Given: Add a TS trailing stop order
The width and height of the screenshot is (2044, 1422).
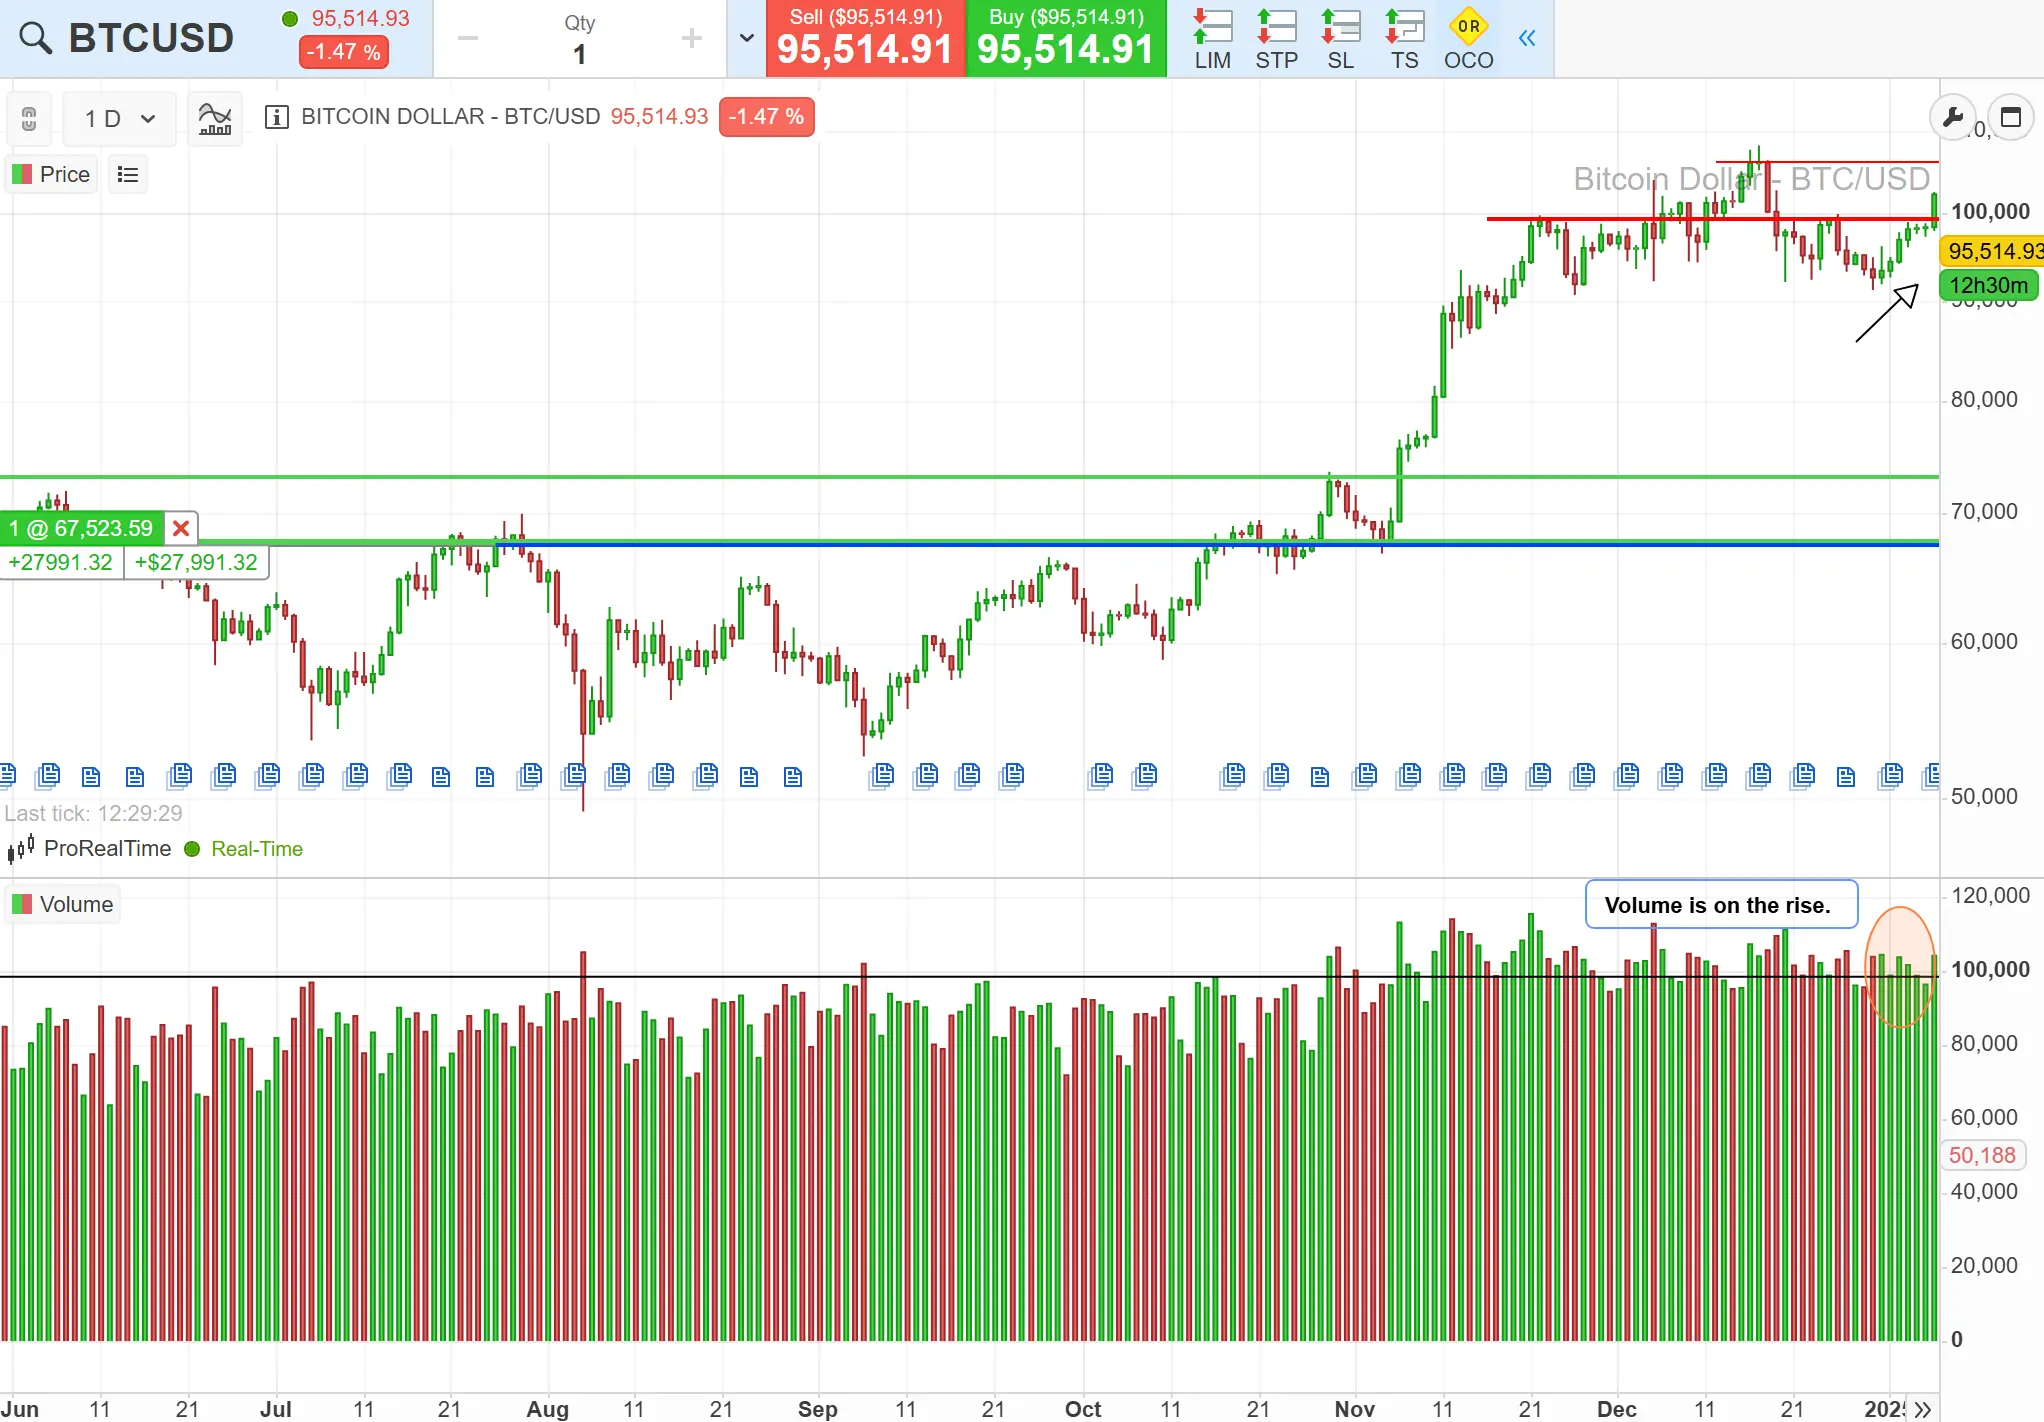Looking at the screenshot, I should pos(1404,39).
